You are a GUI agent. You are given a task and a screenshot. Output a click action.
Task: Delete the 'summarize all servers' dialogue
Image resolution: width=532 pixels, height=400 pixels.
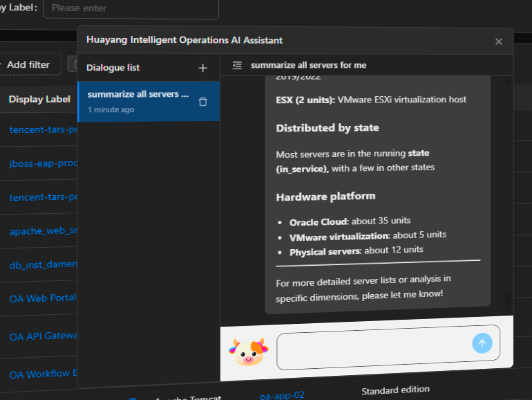pos(203,101)
